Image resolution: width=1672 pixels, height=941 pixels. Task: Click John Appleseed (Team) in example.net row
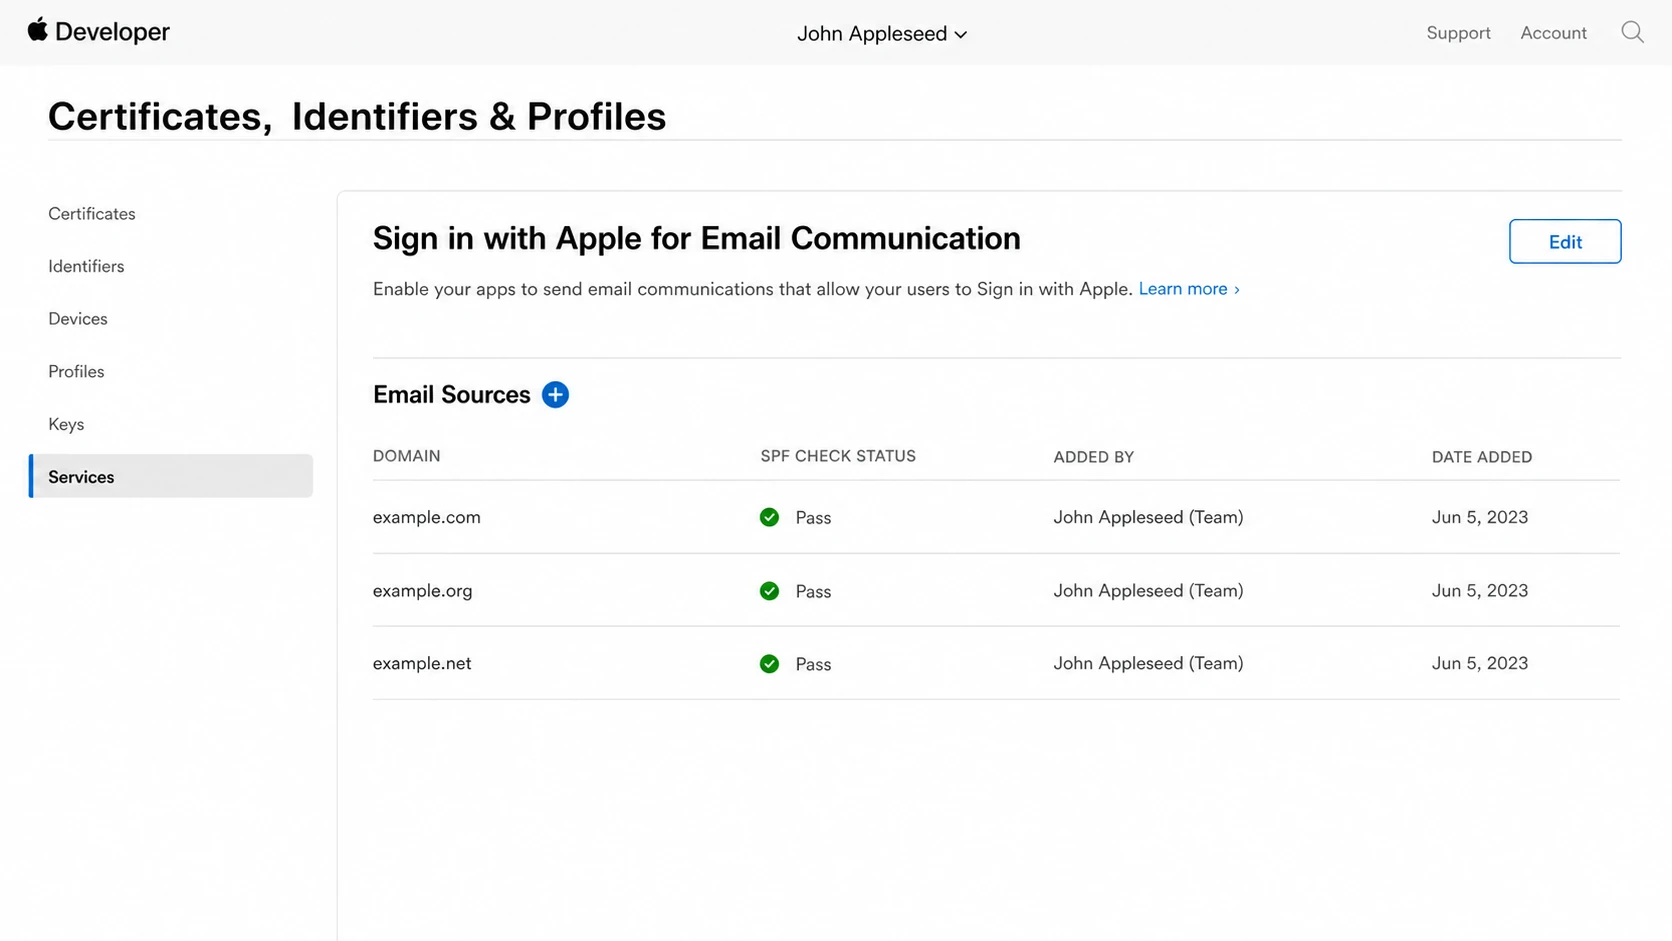click(1148, 664)
